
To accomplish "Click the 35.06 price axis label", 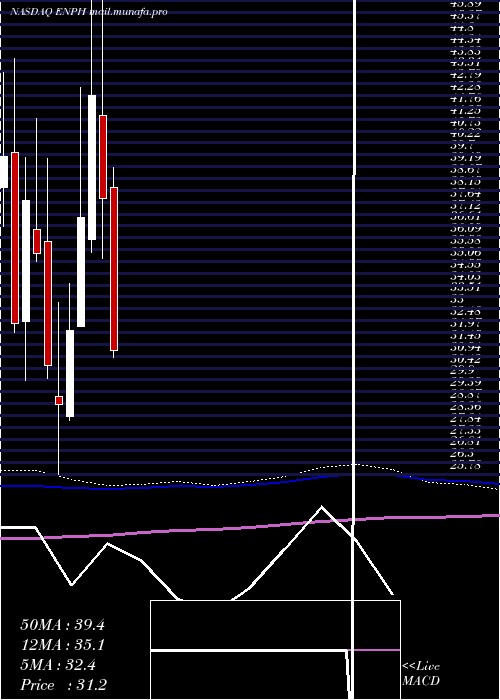I will tap(466, 253).
